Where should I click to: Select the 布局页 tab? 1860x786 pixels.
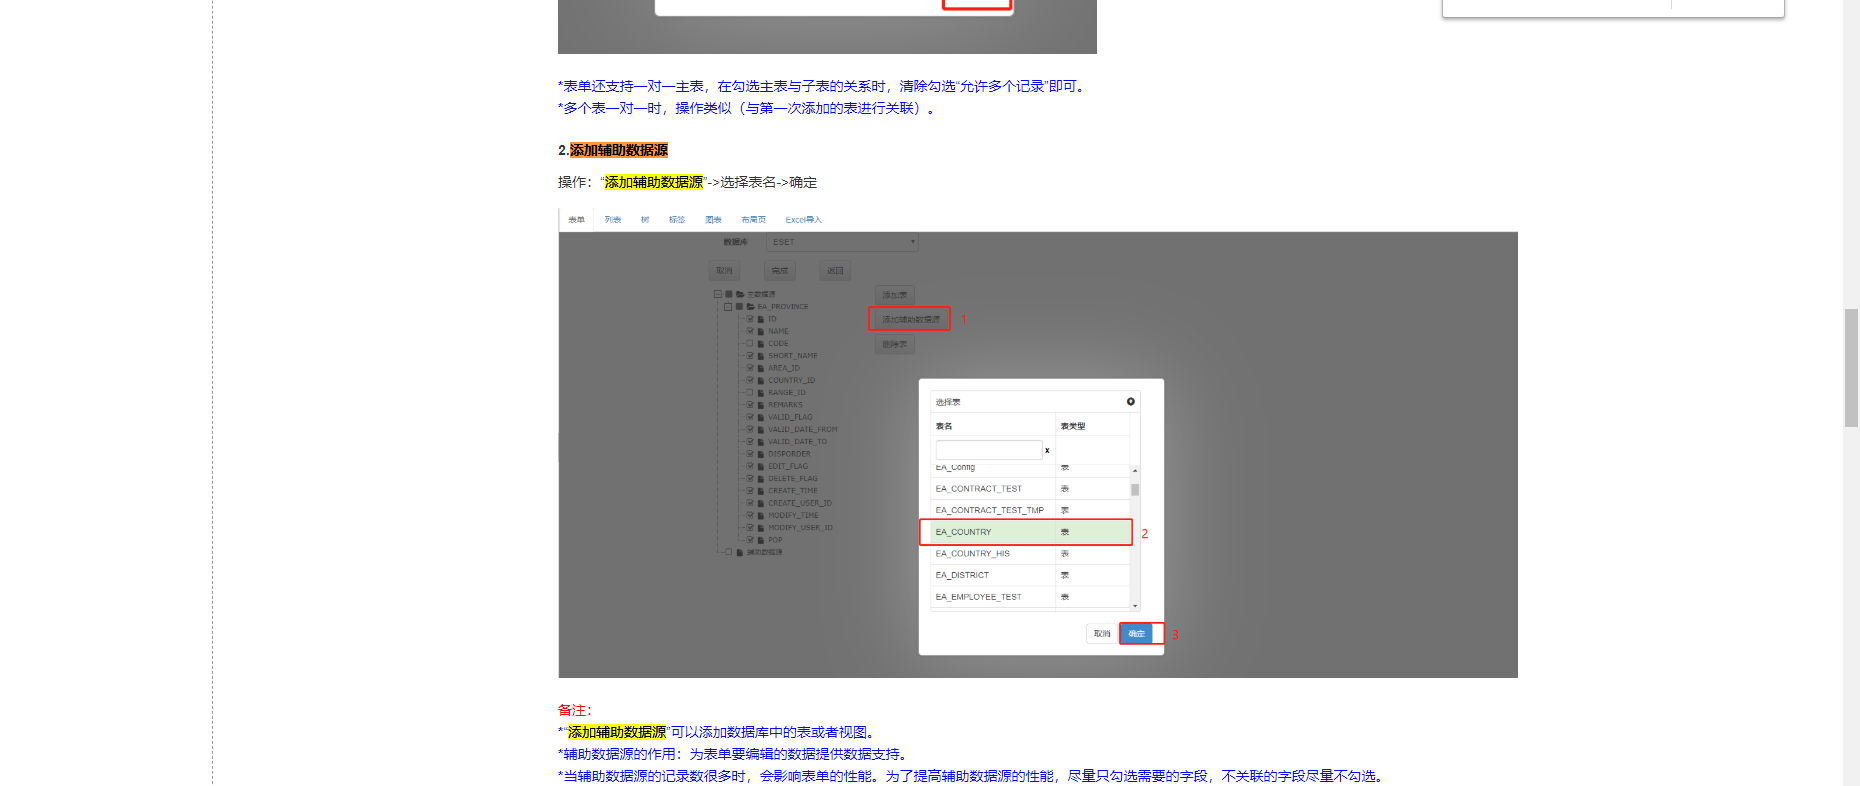pos(753,220)
